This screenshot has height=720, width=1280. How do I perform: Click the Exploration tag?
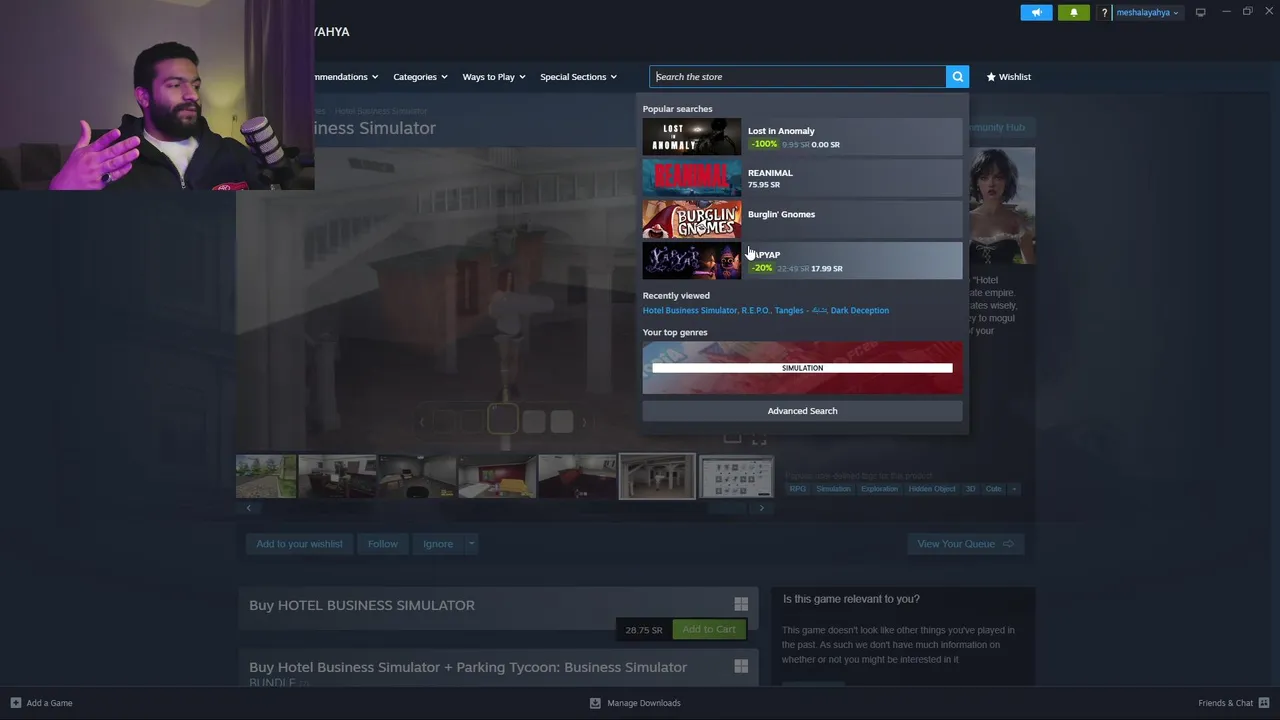[879, 489]
